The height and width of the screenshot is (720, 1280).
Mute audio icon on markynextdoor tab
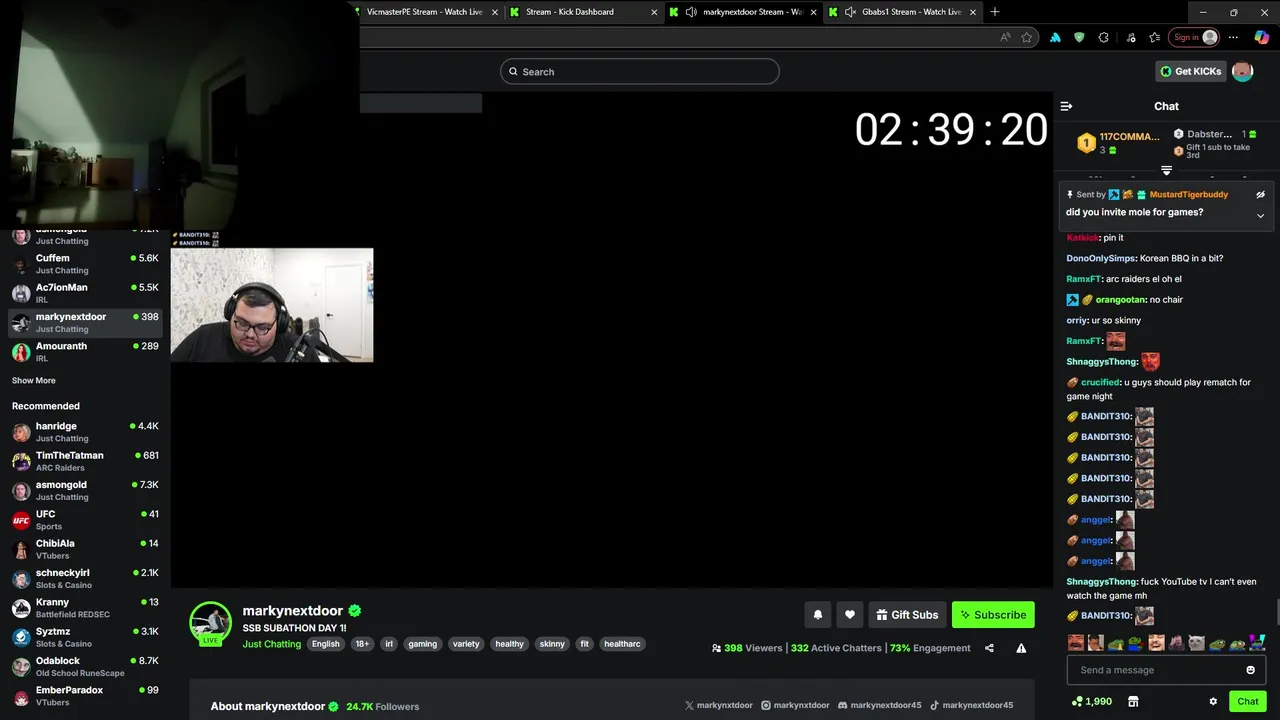point(691,12)
